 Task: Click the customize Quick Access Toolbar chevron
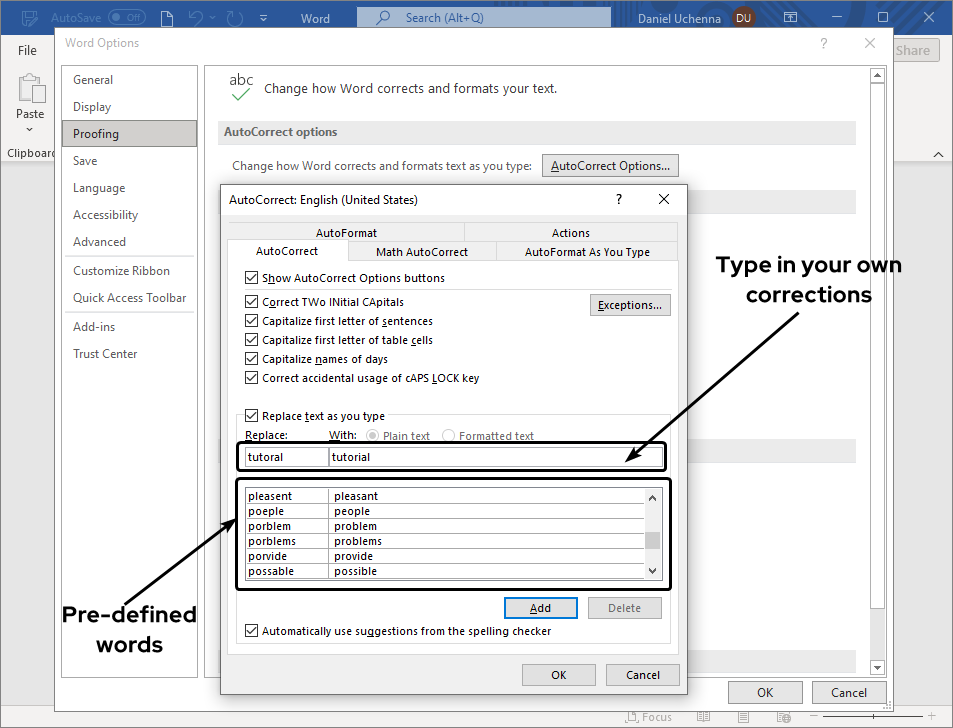coord(264,17)
